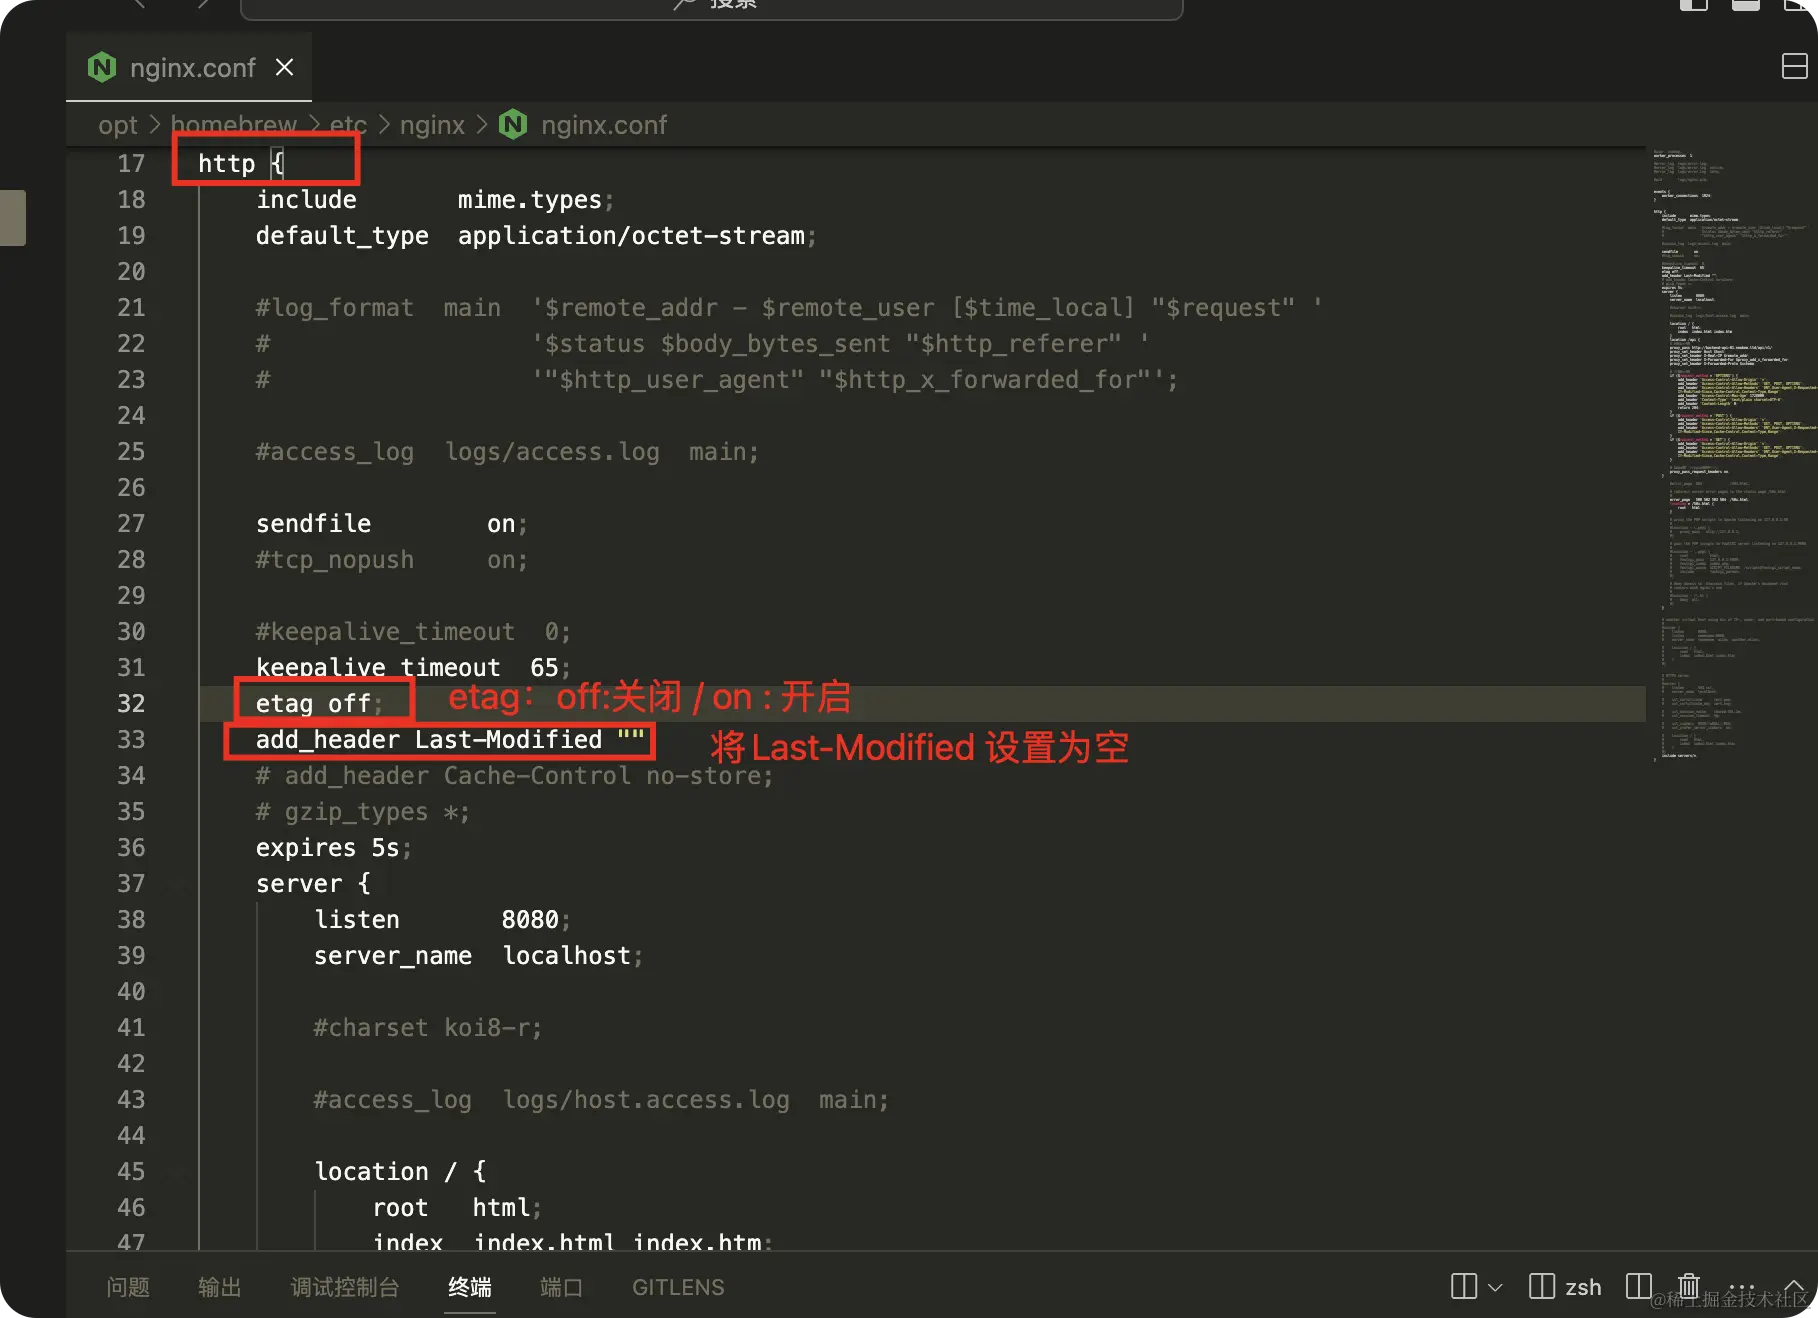Image resolution: width=1818 pixels, height=1318 pixels.
Task: Place cursor on the 'server {' line
Action: click(x=313, y=884)
